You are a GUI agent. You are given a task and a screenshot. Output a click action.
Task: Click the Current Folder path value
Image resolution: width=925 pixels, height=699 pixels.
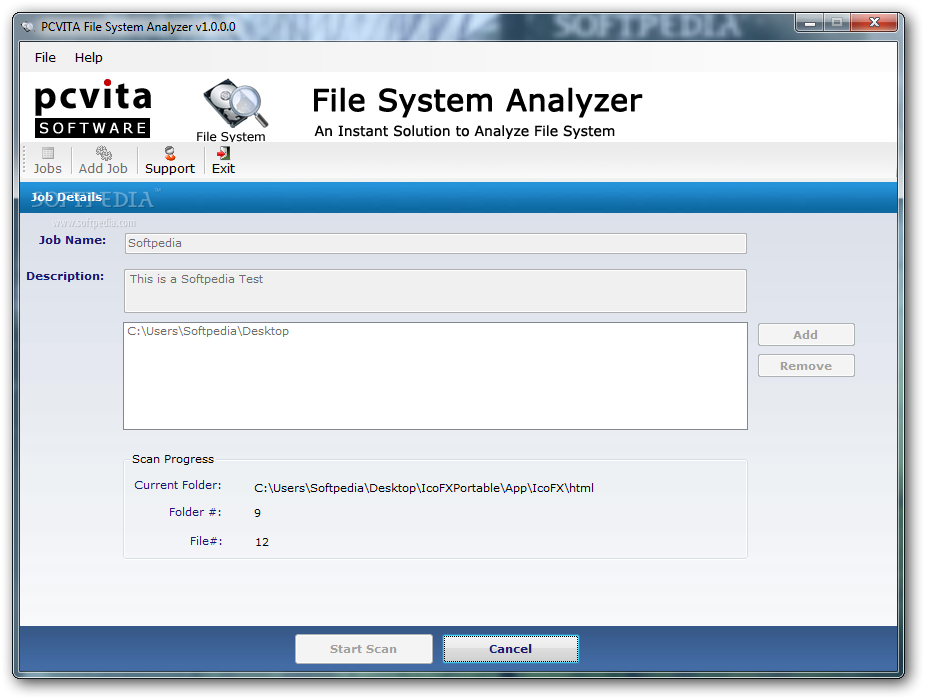[x=424, y=488]
